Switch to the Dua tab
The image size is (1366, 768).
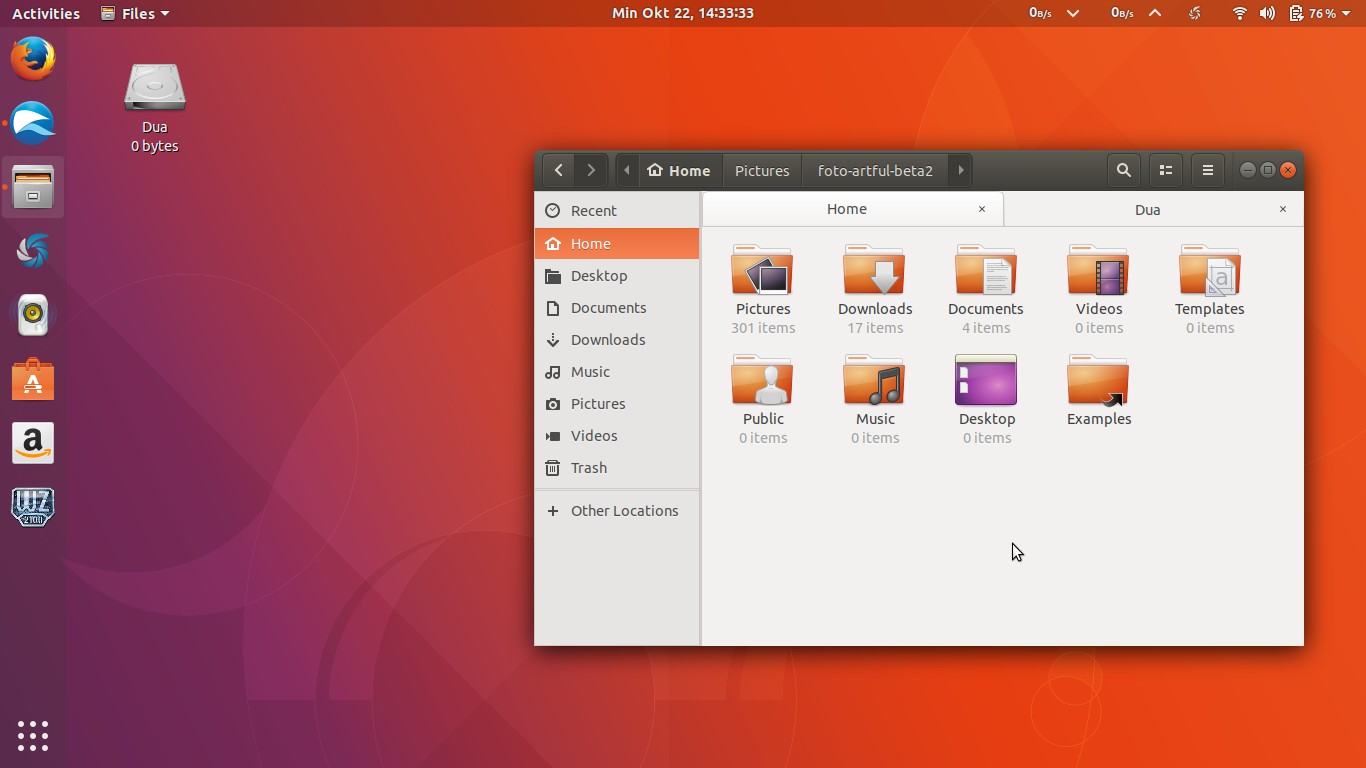[x=1147, y=210]
